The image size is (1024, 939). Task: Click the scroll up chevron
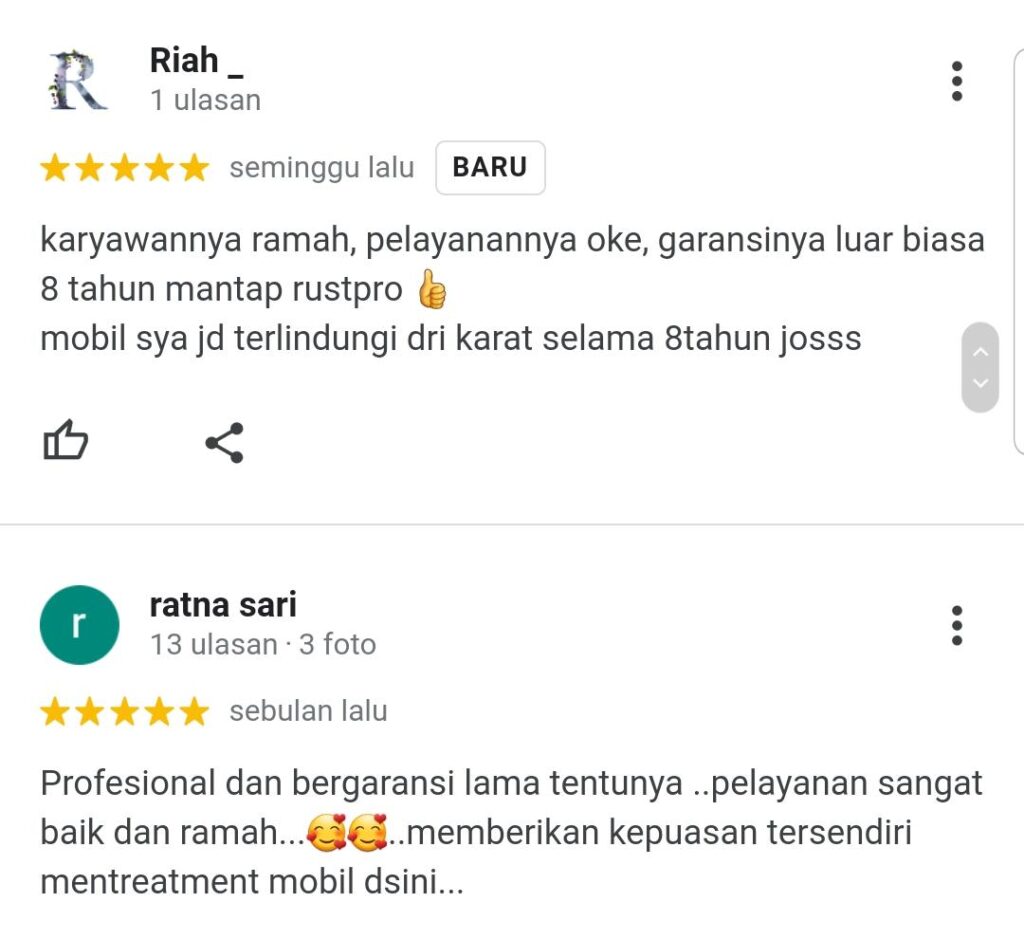click(980, 352)
